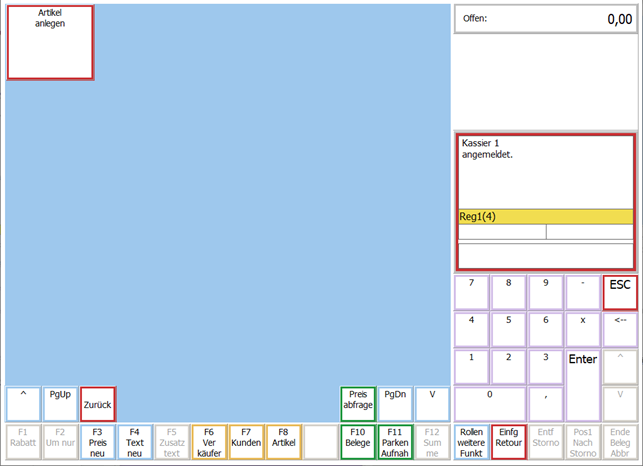Click the Artikel anlegen tile
This screenshot has height=466, width=643.
click(x=50, y=42)
